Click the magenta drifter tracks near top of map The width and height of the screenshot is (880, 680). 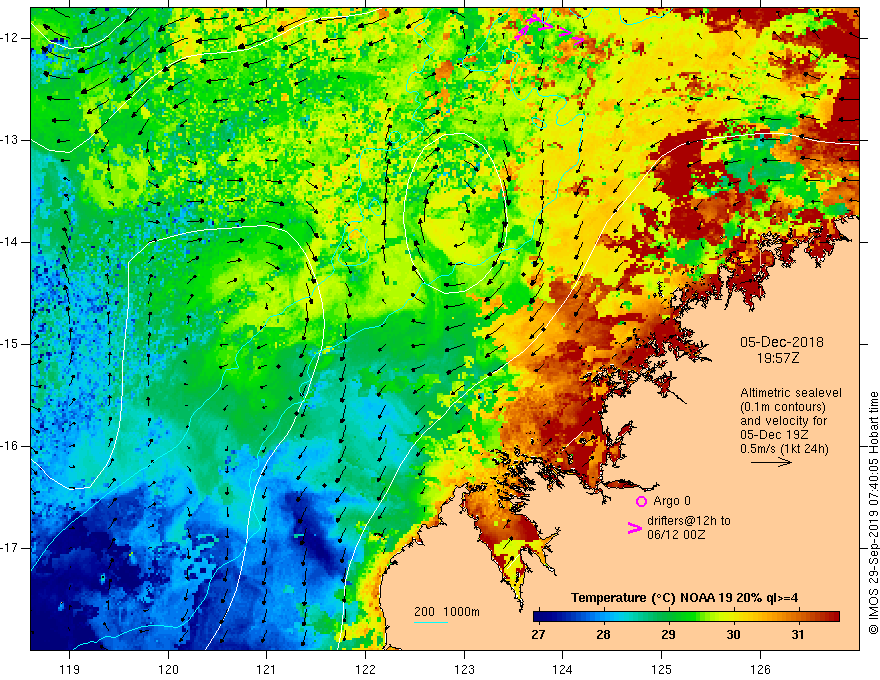pyautogui.click(x=549, y=30)
